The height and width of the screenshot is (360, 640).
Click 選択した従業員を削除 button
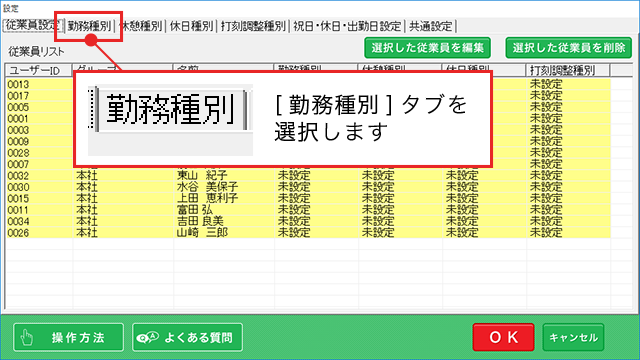coord(569,48)
